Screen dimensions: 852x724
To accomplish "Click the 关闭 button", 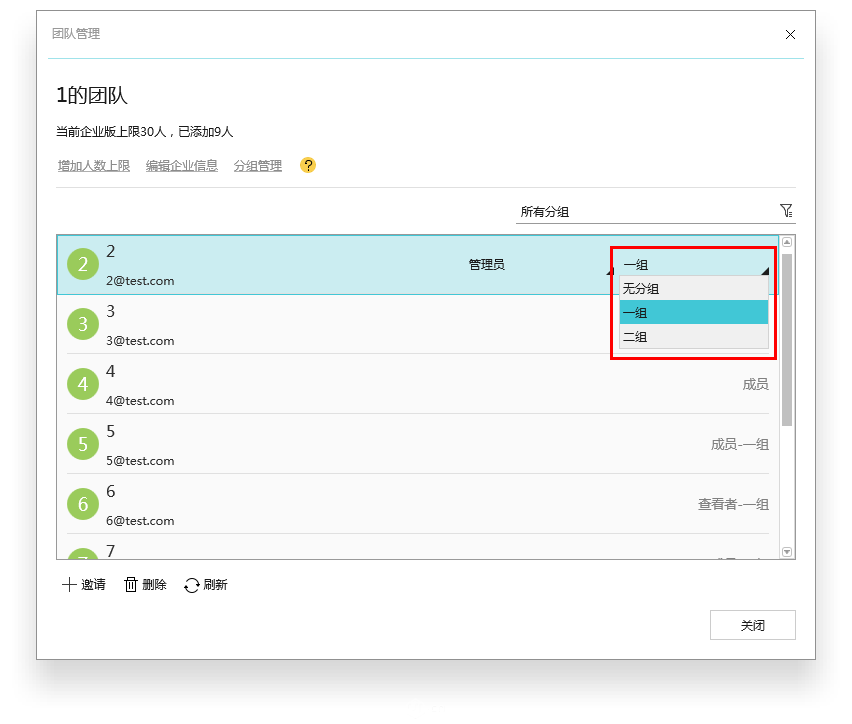I will point(753,625).
